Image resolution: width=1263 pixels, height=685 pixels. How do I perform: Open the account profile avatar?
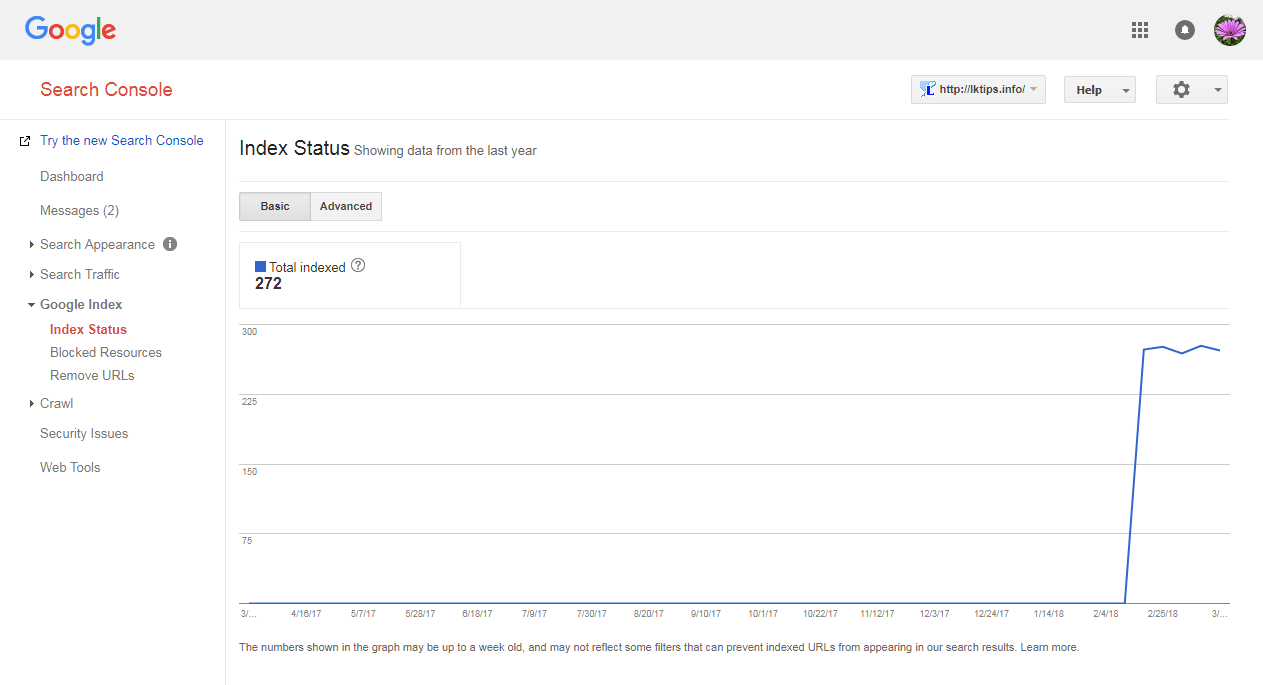tap(1230, 30)
